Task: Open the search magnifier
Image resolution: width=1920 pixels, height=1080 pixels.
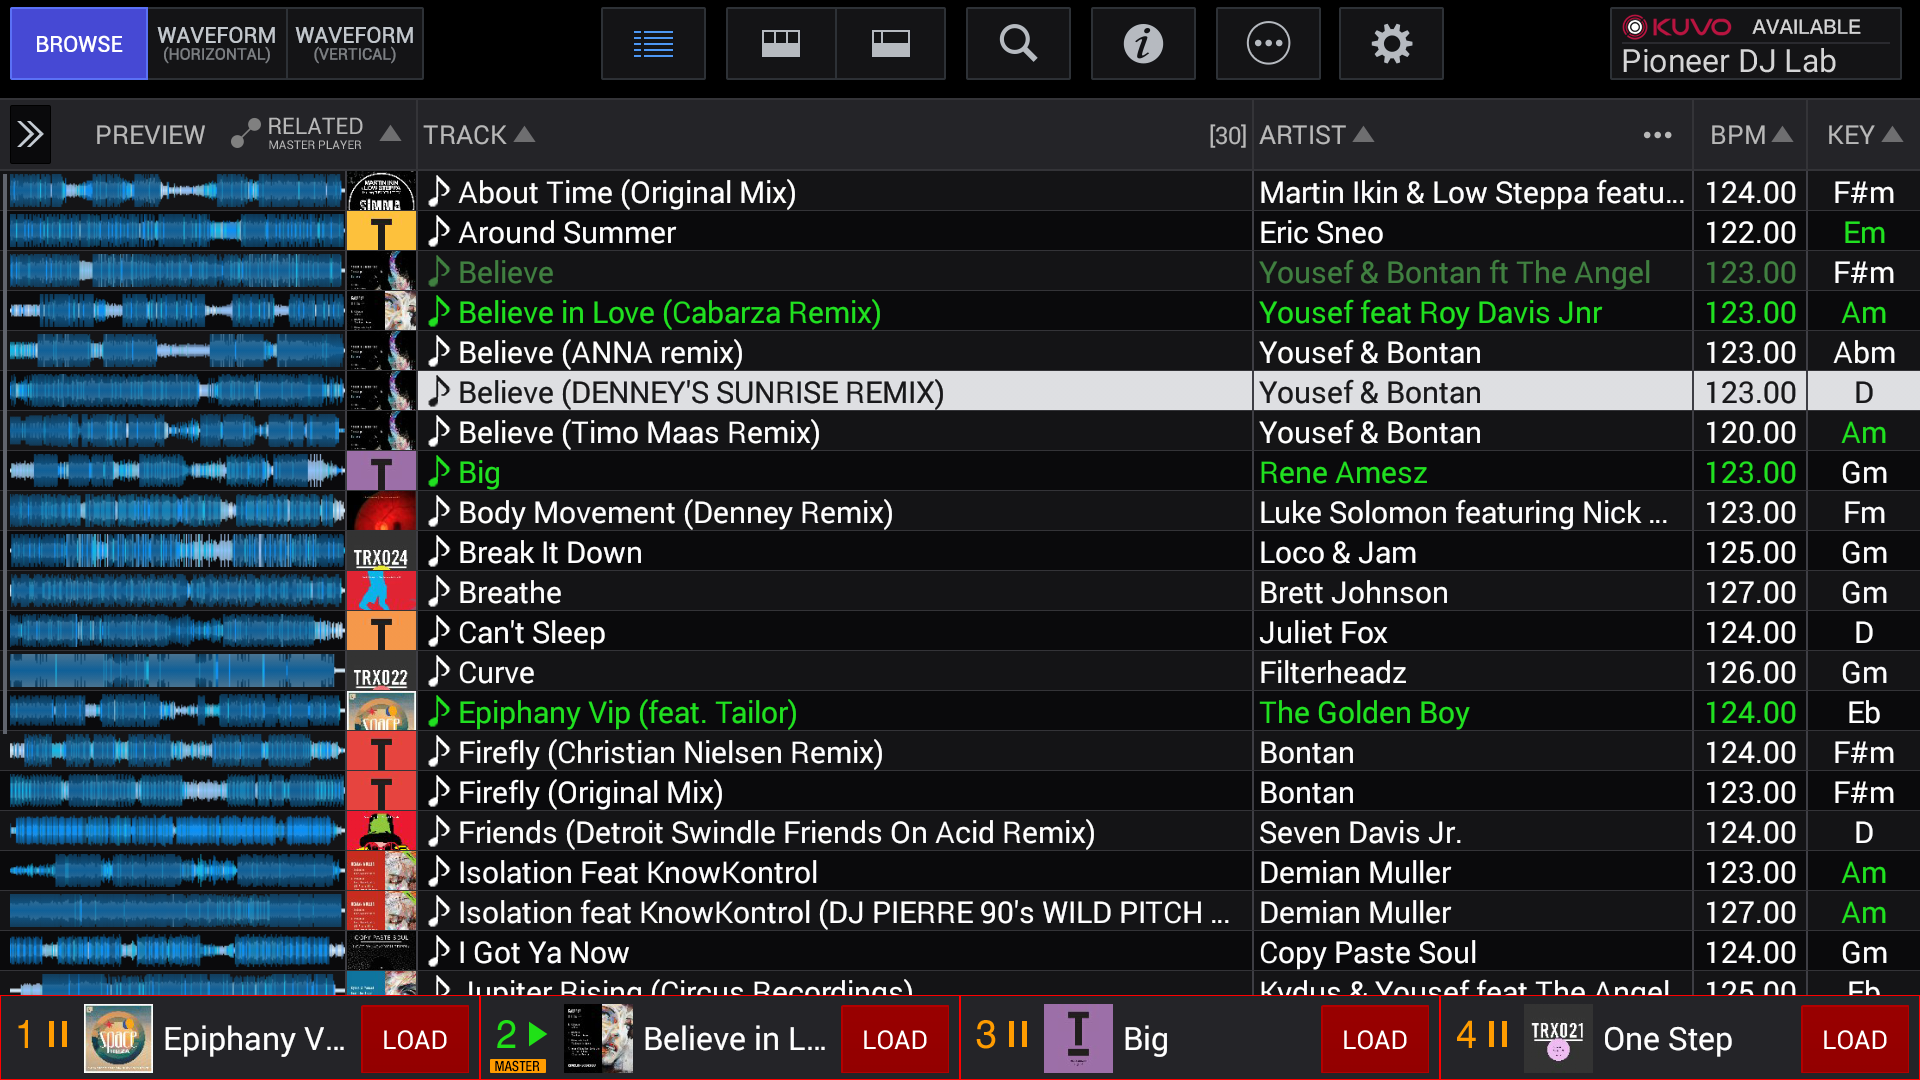Action: point(1018,44)
